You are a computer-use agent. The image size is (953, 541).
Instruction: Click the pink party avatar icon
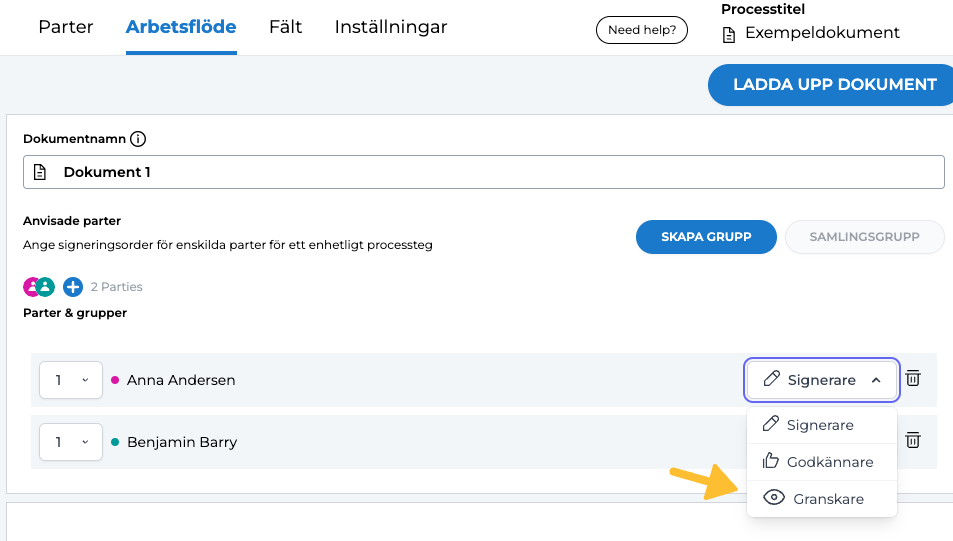(32, 287)
